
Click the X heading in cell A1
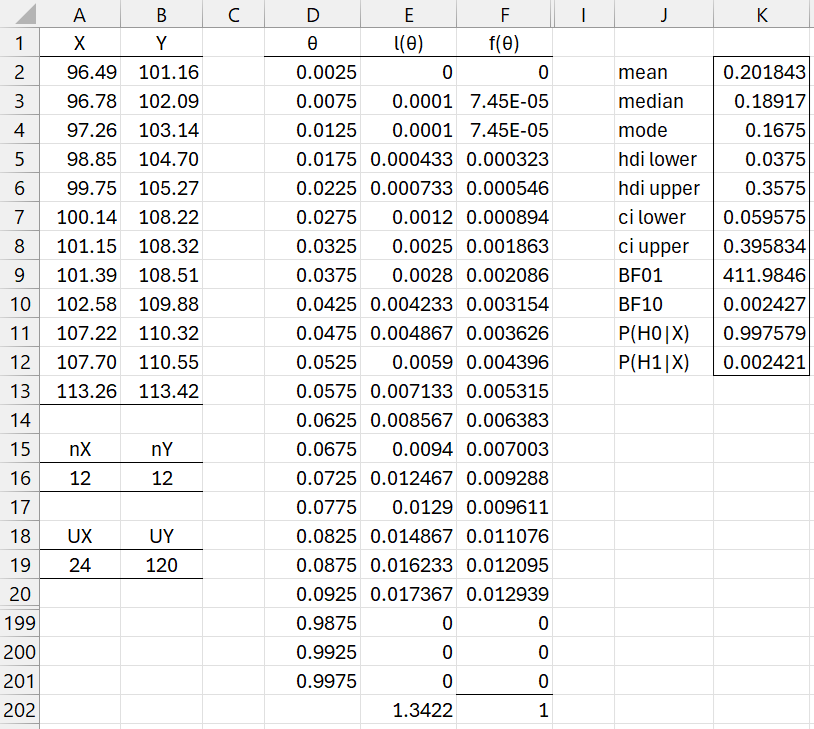click(x=80, y=44)
